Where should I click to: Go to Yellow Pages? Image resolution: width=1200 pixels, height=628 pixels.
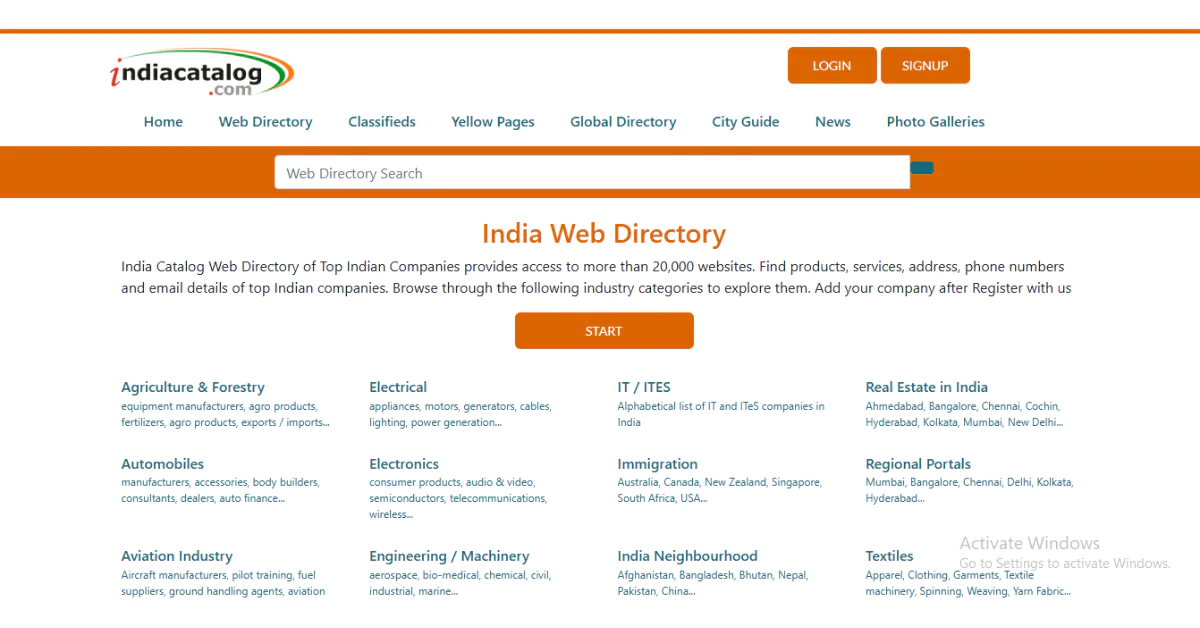[x=492, y=121]
